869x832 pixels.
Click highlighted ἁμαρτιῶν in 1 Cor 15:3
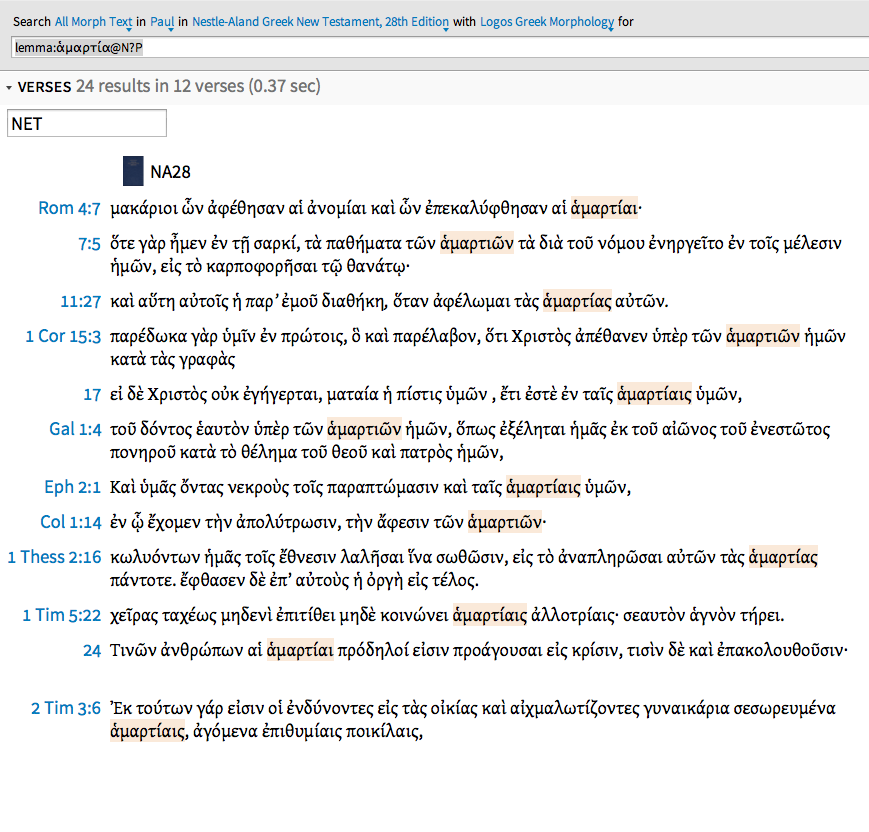point(763,336)
